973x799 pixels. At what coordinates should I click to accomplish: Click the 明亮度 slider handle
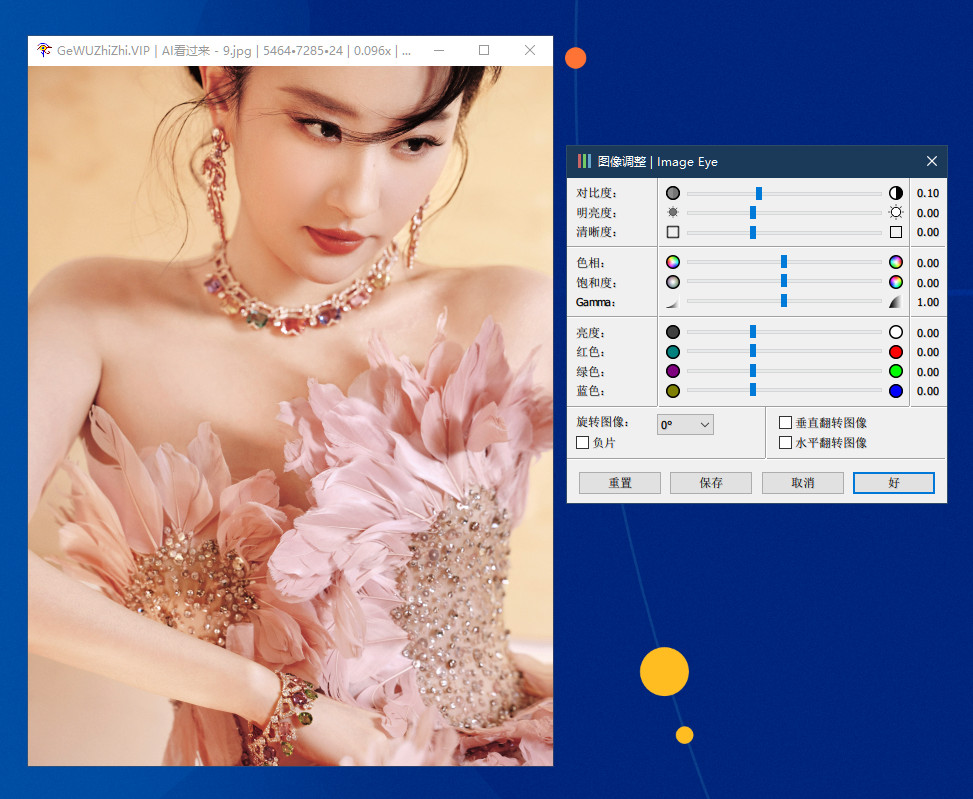pos(753,213)
